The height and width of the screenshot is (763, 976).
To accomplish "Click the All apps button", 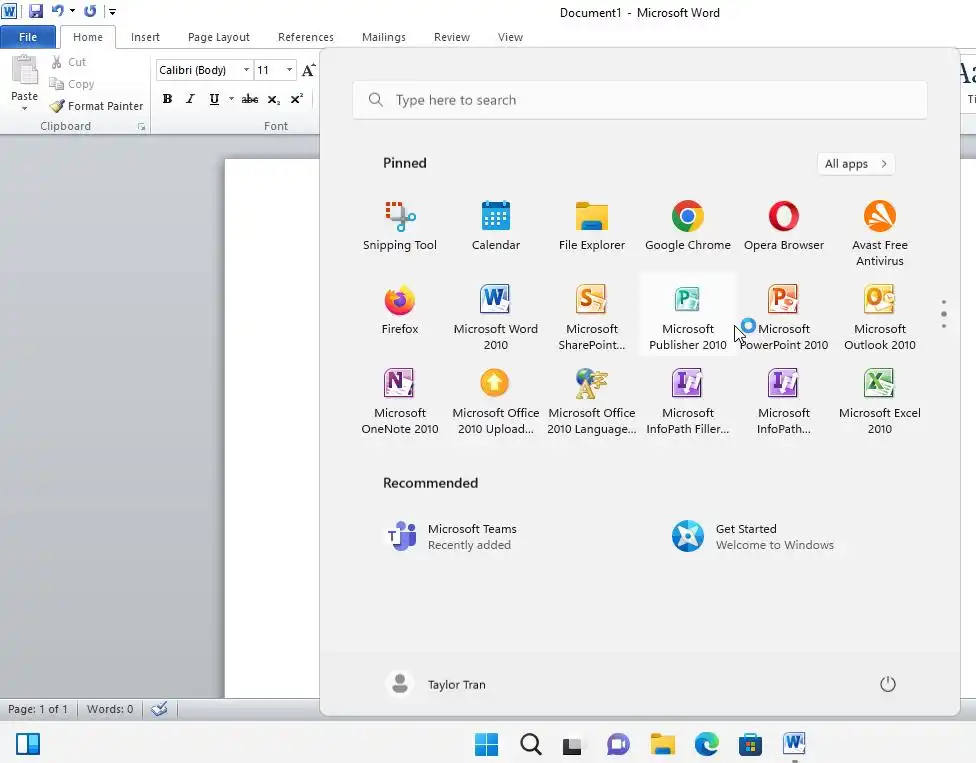I will pos(855,164).
